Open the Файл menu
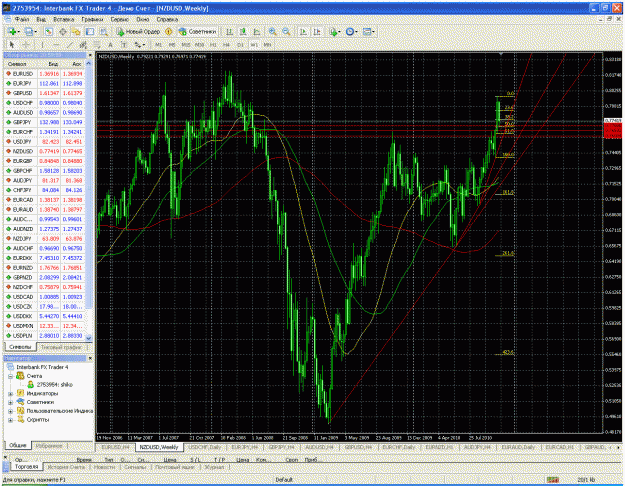625x486 pixels. pos(22,19)
